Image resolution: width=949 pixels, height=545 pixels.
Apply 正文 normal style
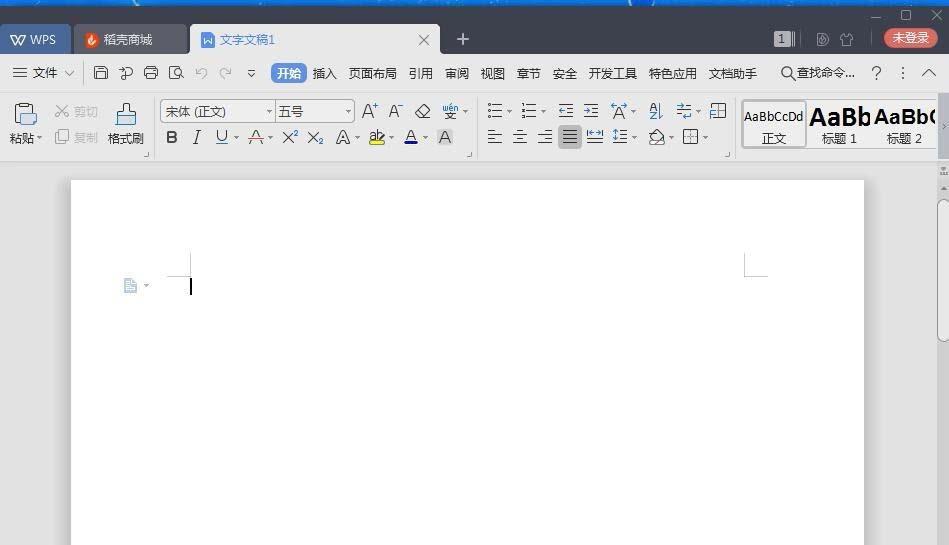[774, 125]
